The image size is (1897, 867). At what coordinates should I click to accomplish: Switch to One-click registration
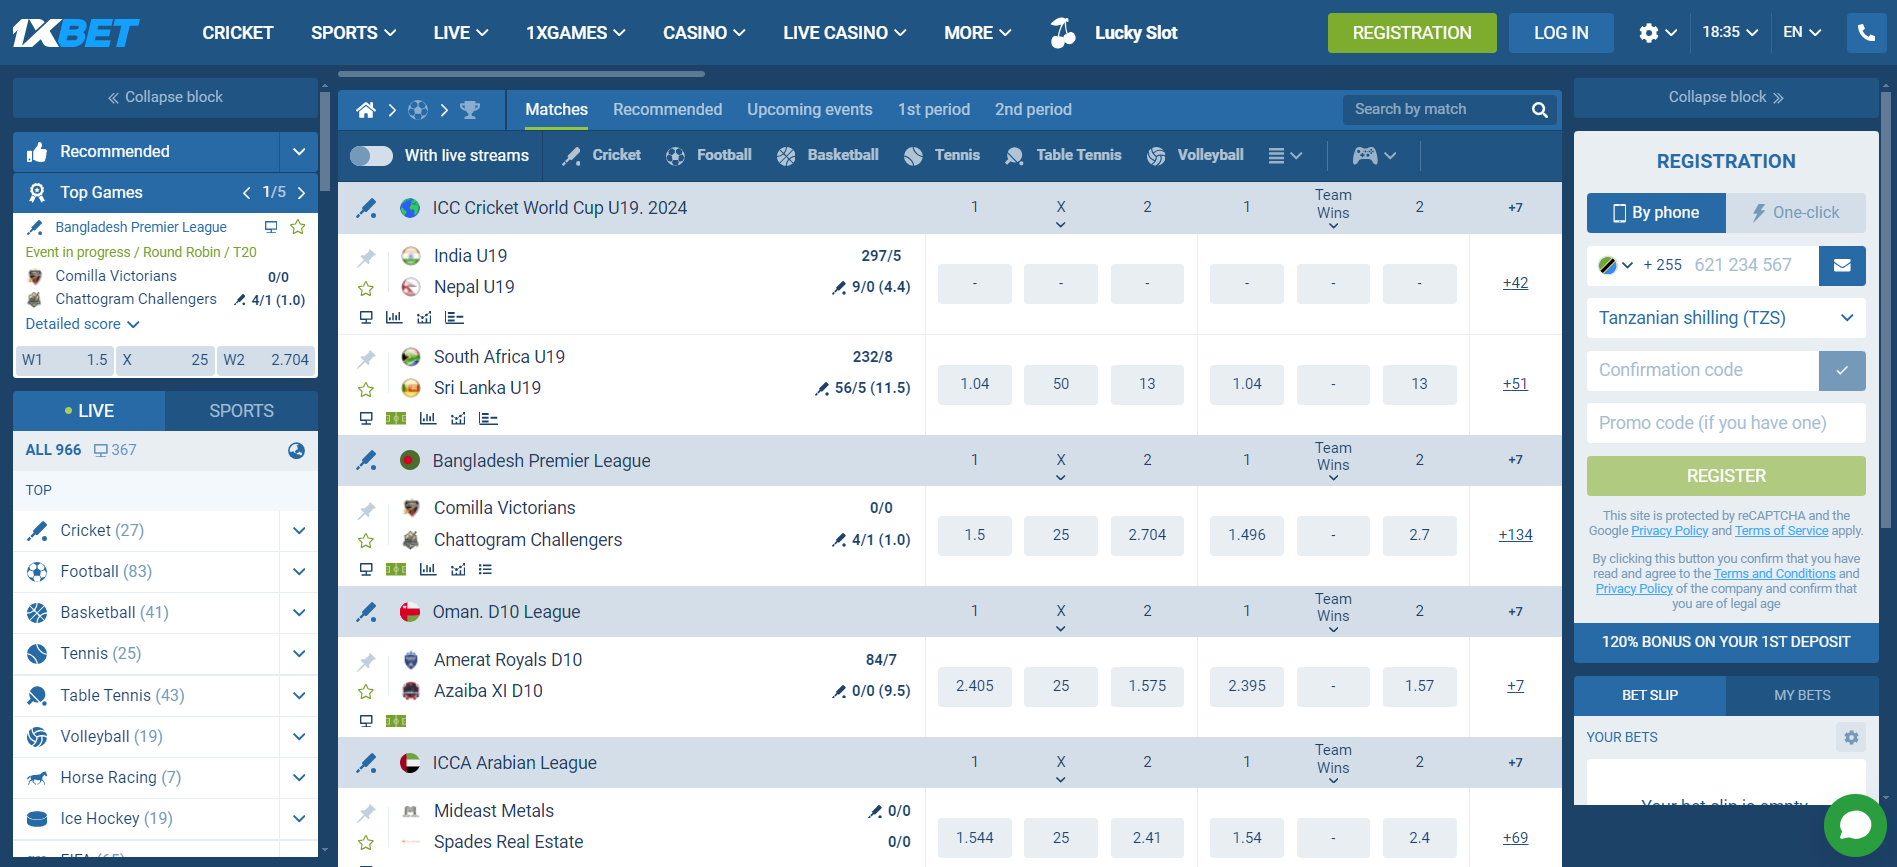[1795, 213]
